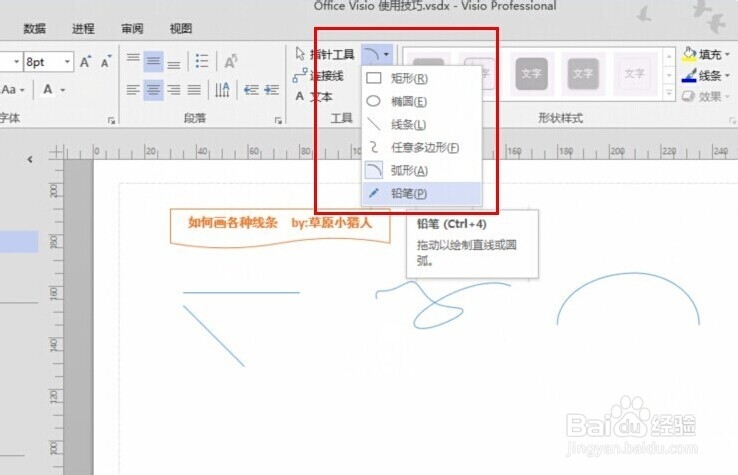Open the 数据 ribbon tab
Image resolution: width=738 pixels, height=475 pixels.
[34, 29]
